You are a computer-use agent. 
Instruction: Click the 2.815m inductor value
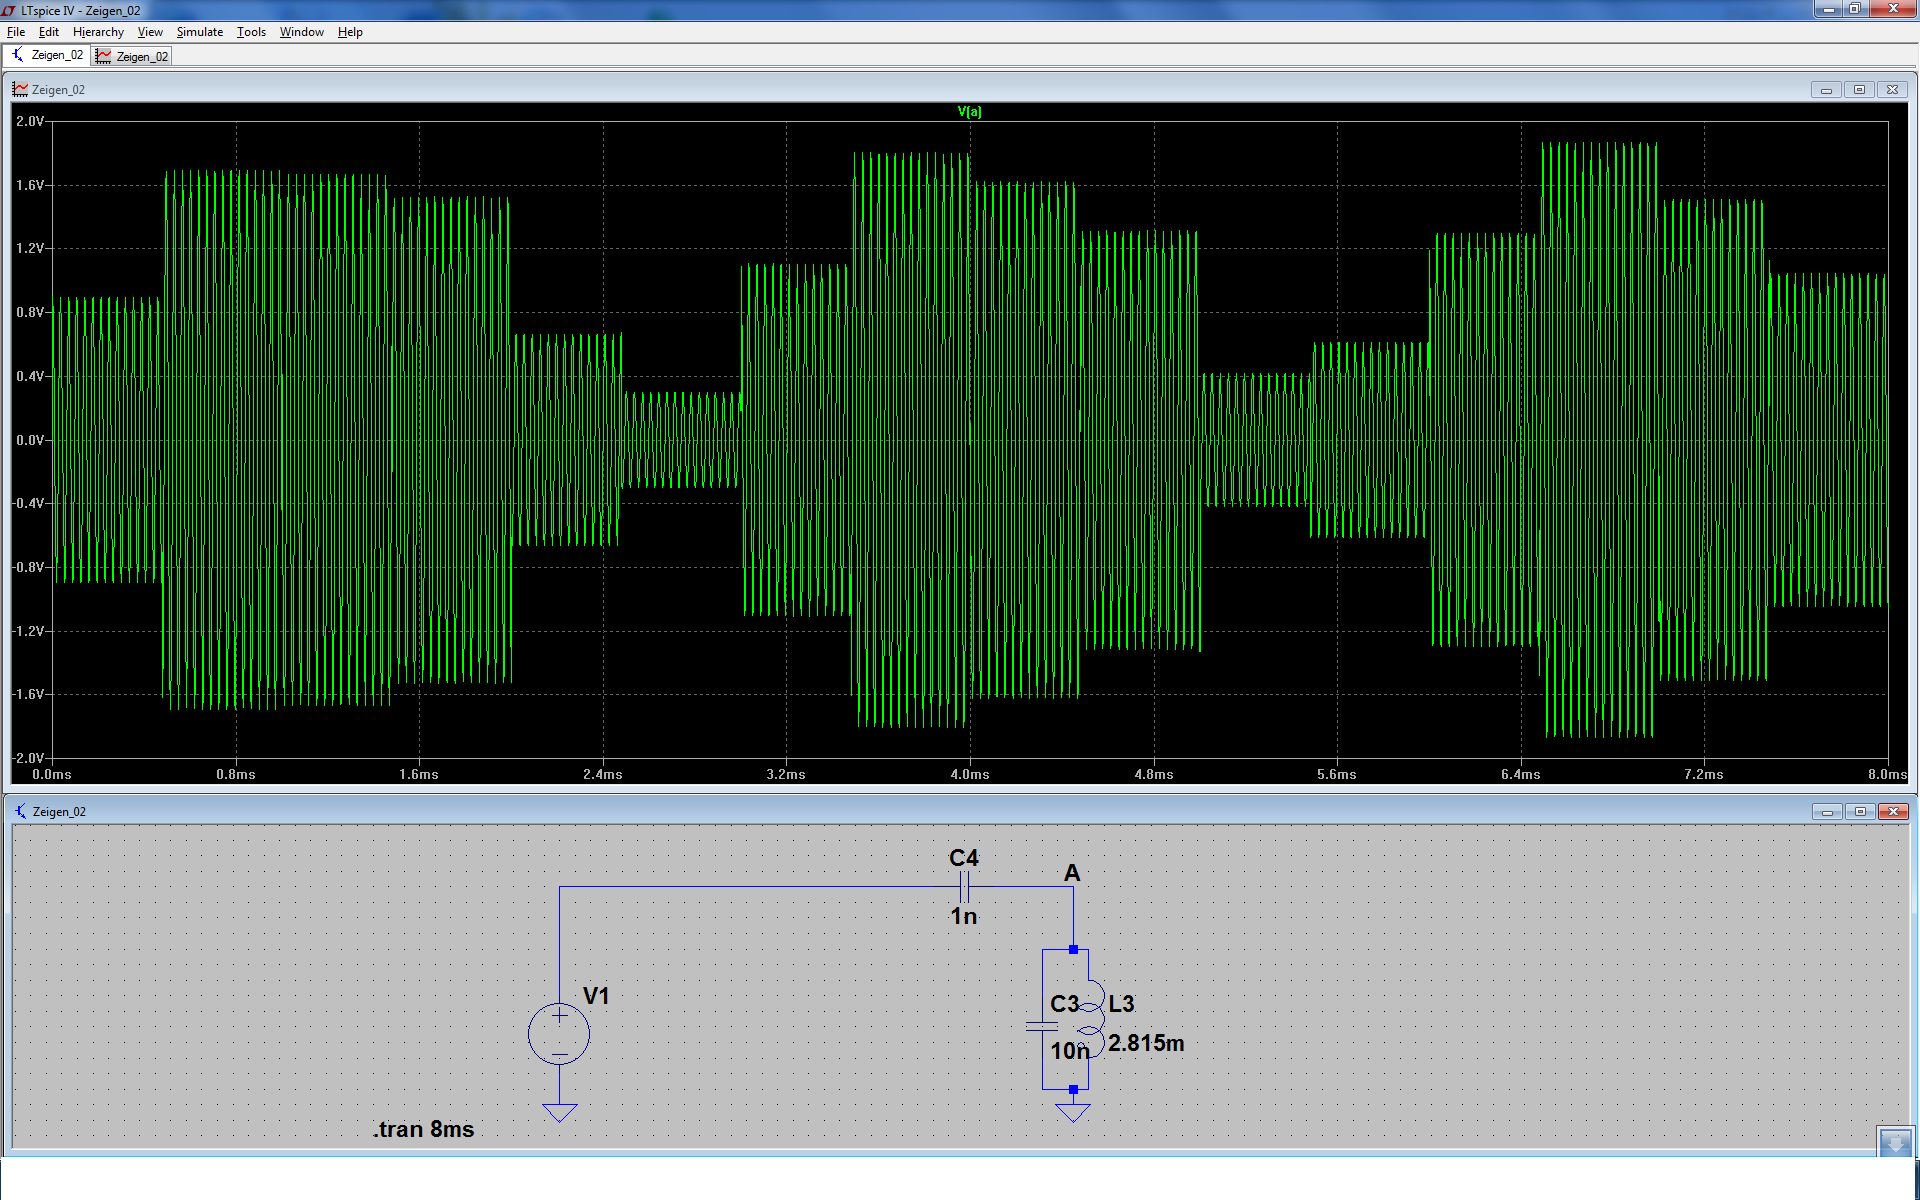point(1146,1043)
